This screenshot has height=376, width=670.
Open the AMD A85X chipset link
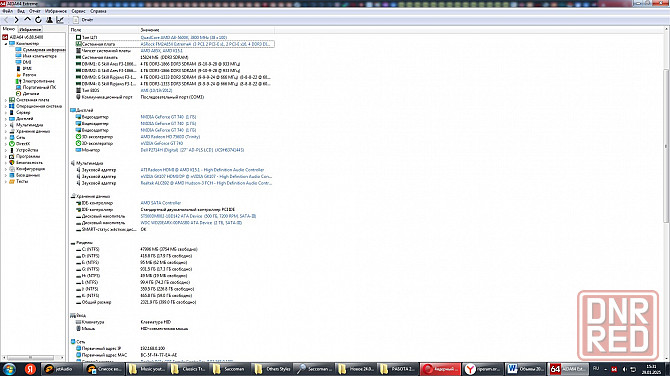(162, 51)
